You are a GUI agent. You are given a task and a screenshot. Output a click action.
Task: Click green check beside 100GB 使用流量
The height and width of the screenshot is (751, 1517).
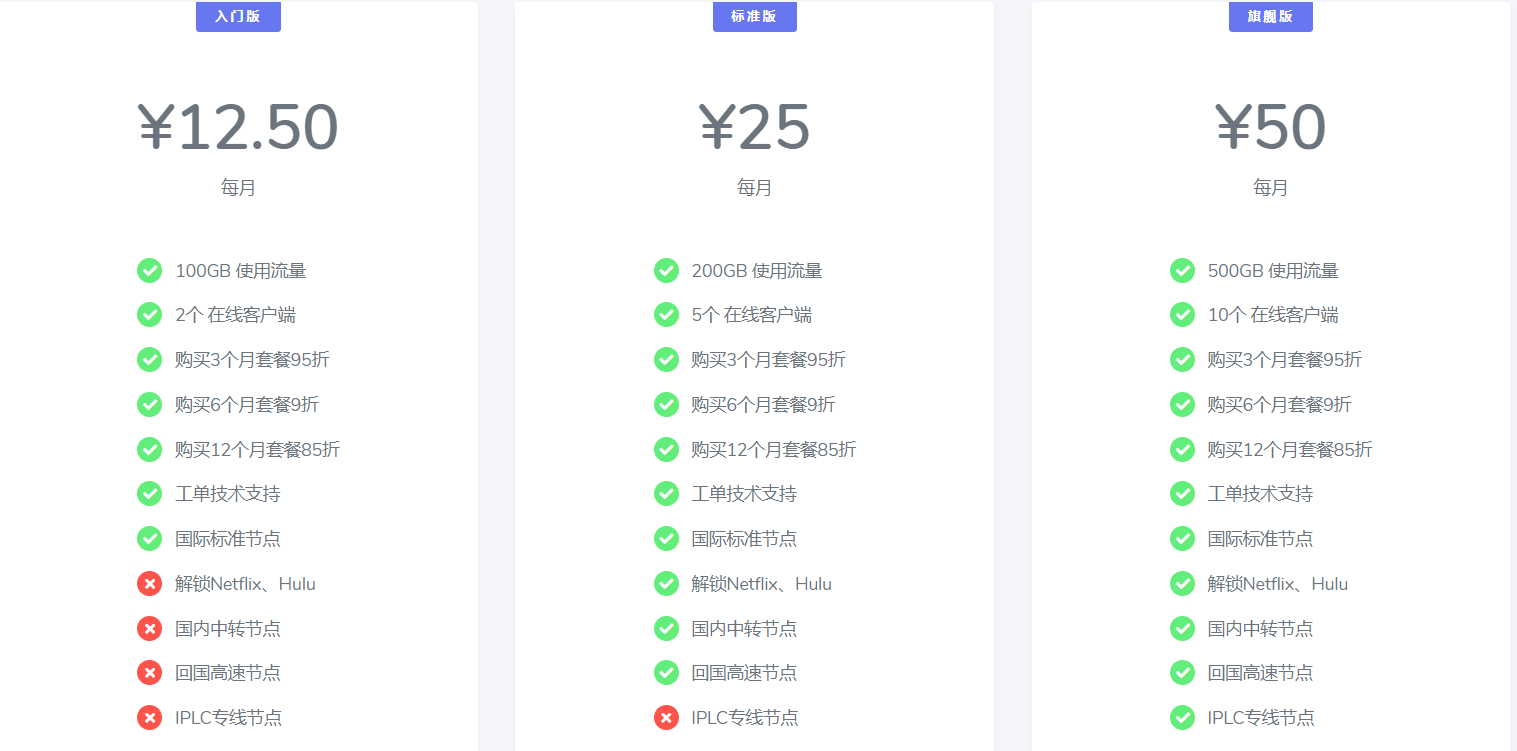[x=149, y=270]
